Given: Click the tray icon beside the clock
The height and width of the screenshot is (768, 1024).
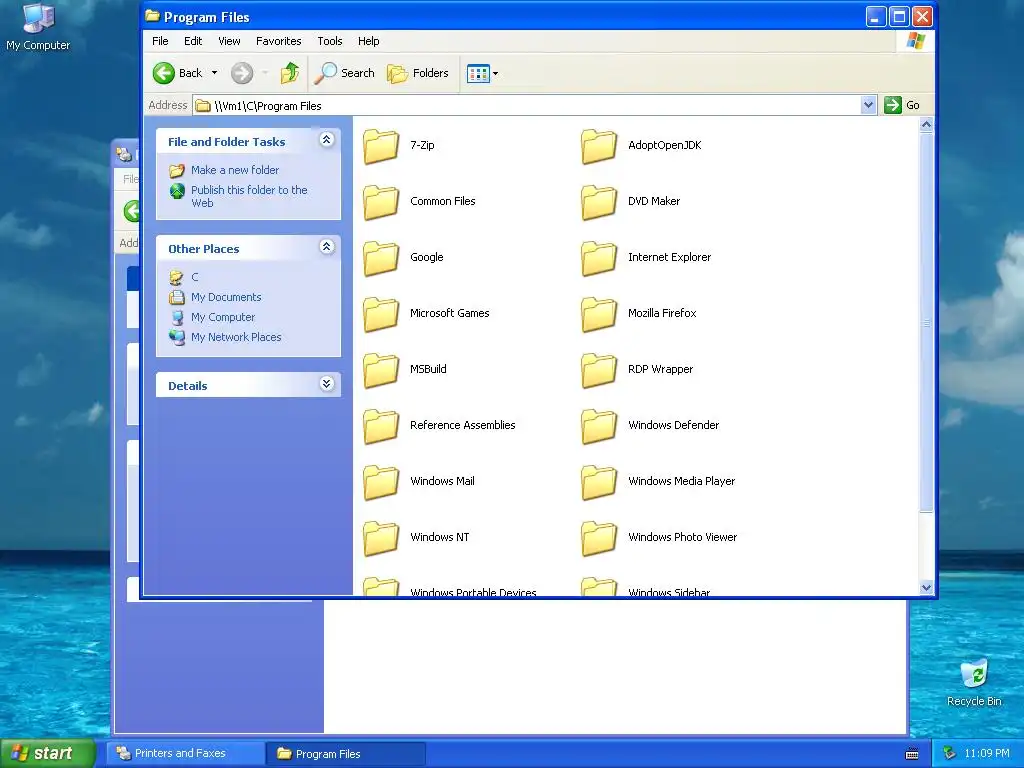Looking at the screenshot, I should (x=950, y=754).
